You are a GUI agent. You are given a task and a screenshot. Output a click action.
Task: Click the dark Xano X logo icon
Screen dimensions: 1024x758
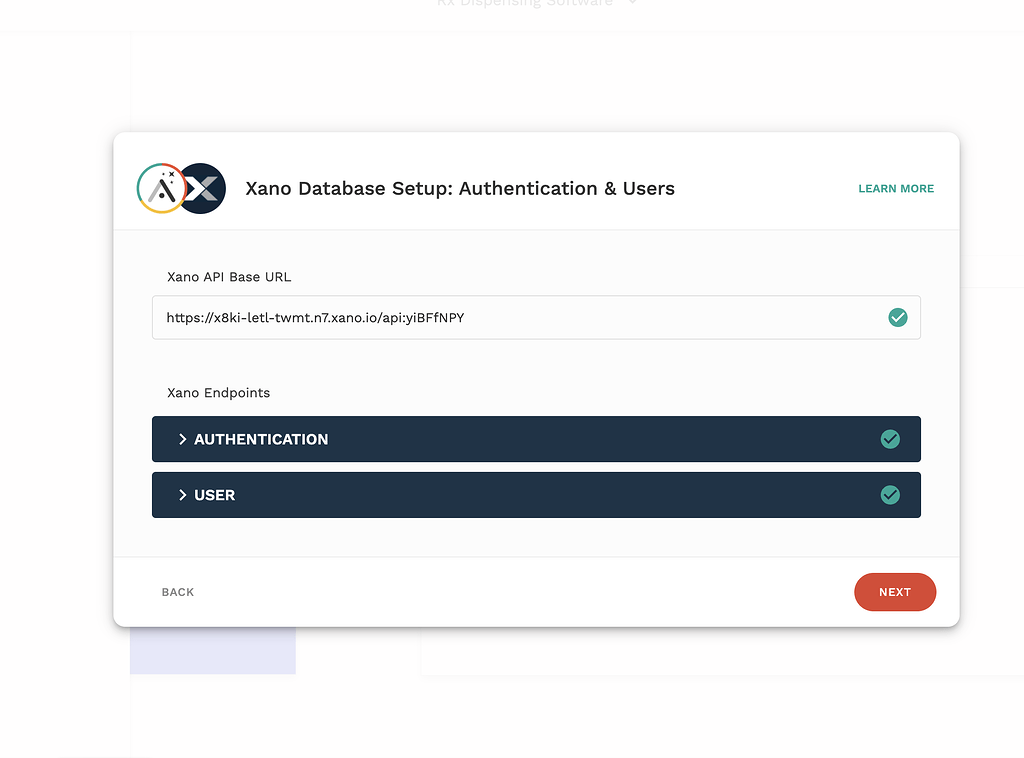pyautogui.click(x=201, y=188)
